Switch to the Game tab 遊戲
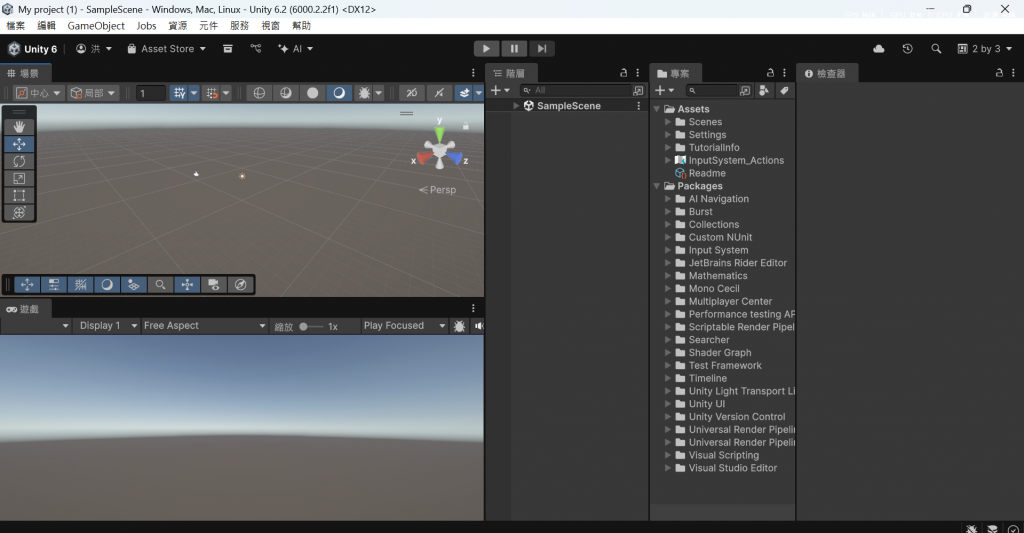The height and width of the screenshot is (533, 1024). click(x=24, y=309)
